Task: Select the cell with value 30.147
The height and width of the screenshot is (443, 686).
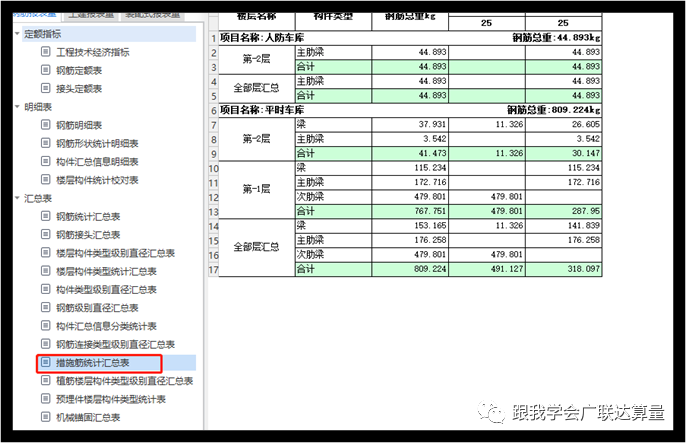Action: click(564, 153)
